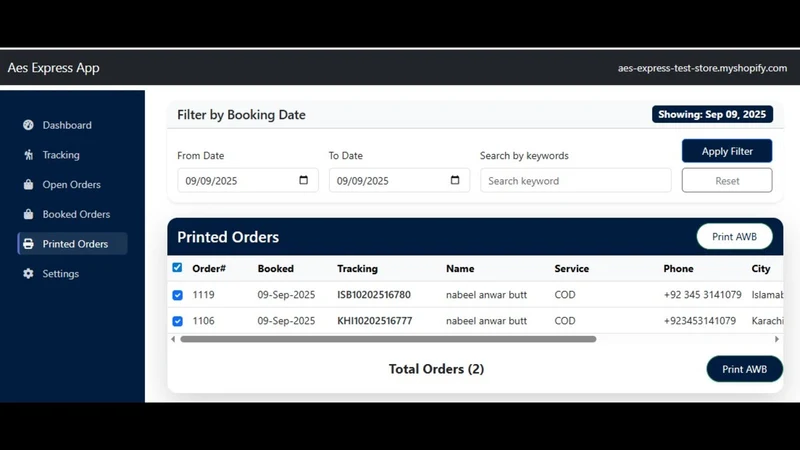Click the Order# column header
Screen dimensions: 800x450
209,268
